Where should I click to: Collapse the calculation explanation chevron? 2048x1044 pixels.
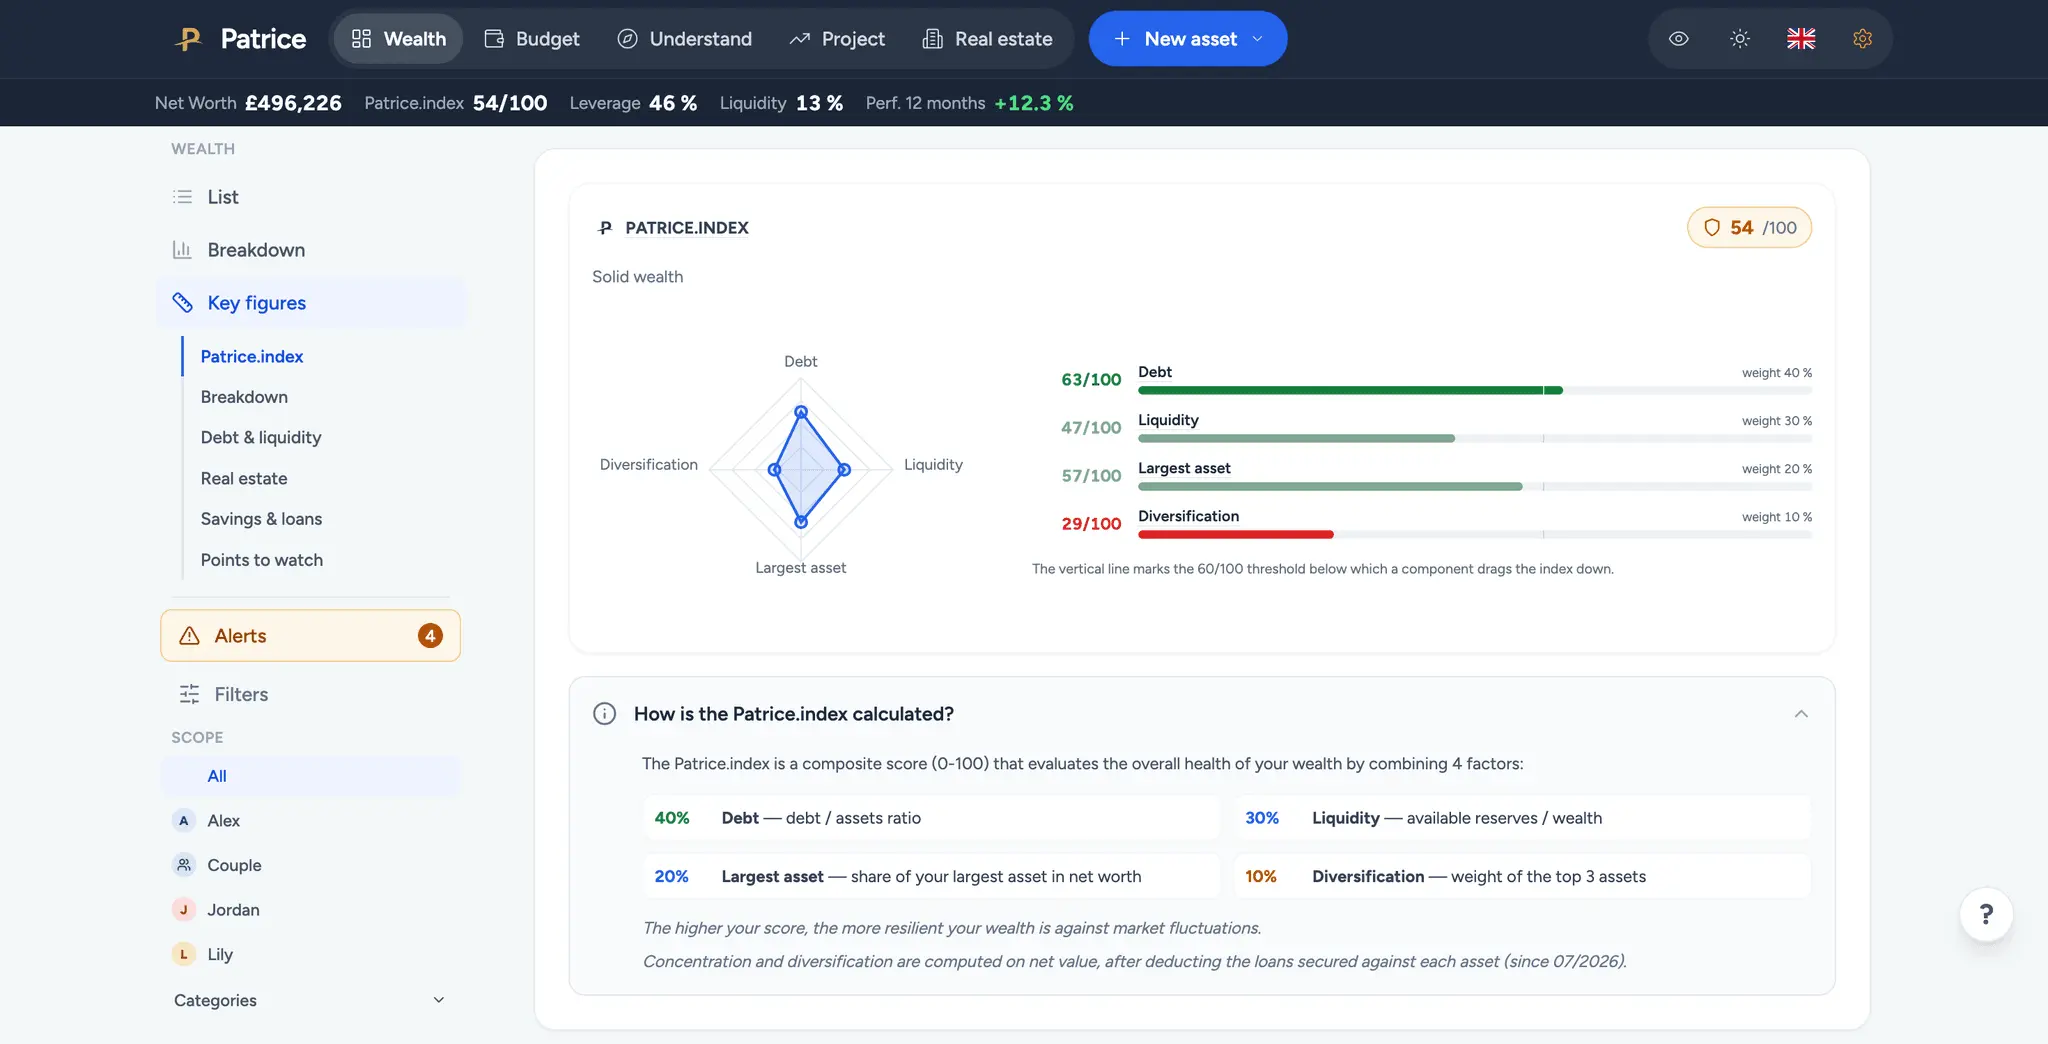click(1801, 714)
